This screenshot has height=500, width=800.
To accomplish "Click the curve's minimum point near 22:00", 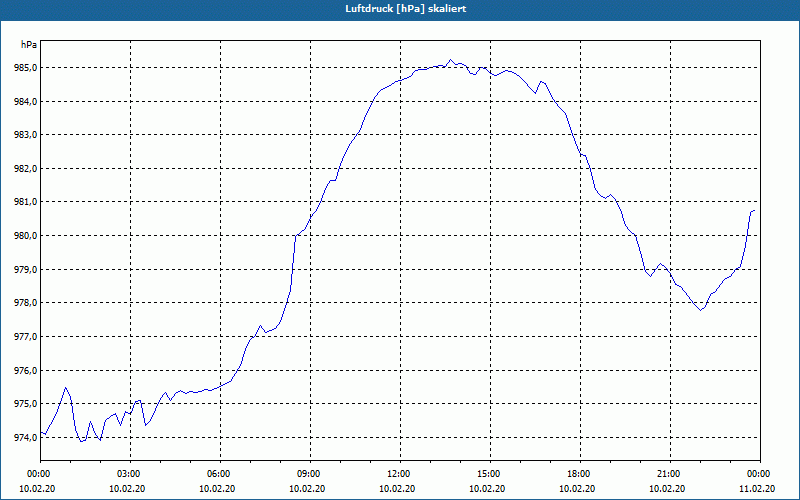I will [701, 310].
